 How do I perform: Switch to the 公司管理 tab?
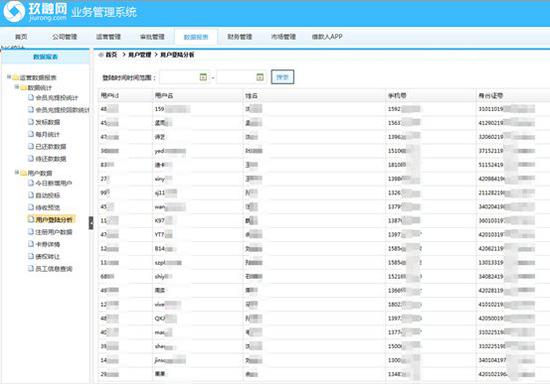coord(65,36)
